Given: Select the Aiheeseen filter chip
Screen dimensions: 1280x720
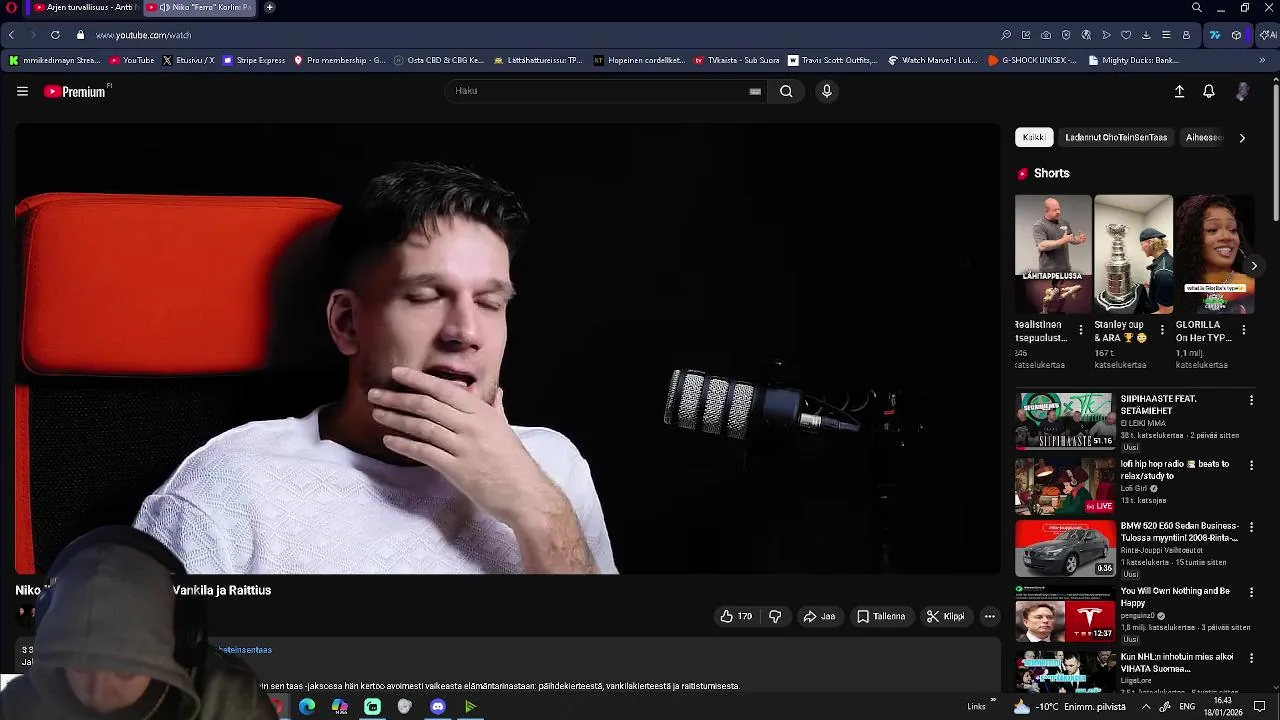Looking at the screenshot, I should pos(1203,137).
